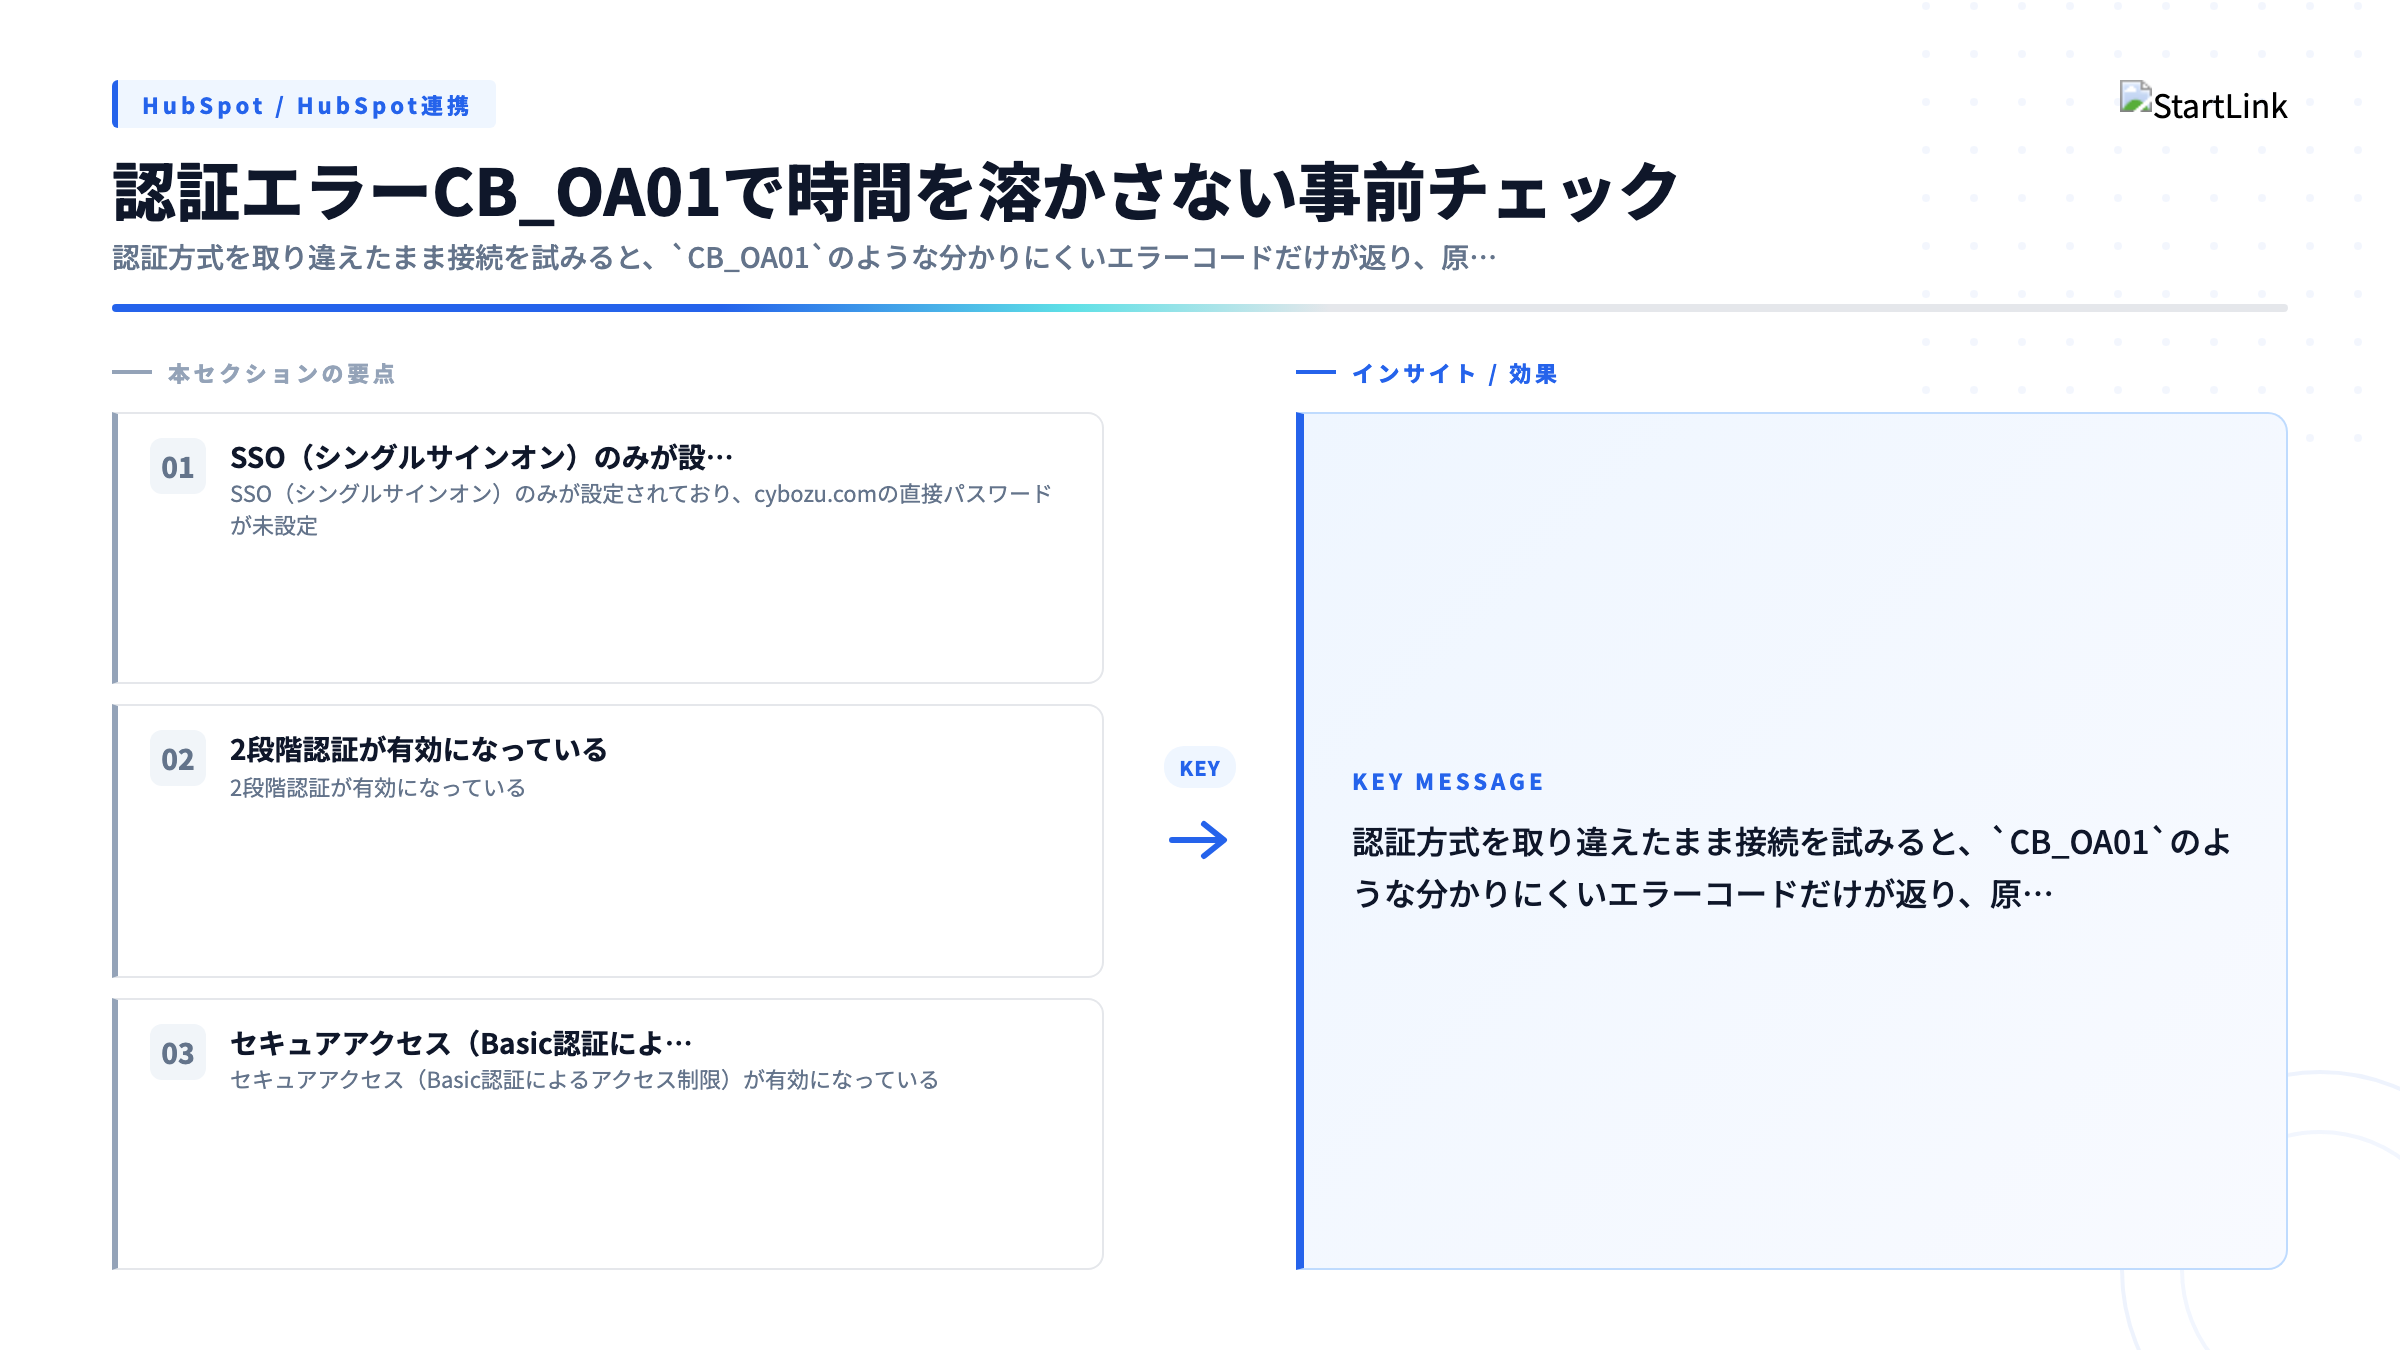Click description mentioning cybozu.comの直接パスワード
2400x1350 pixels.
click(641, 509)
